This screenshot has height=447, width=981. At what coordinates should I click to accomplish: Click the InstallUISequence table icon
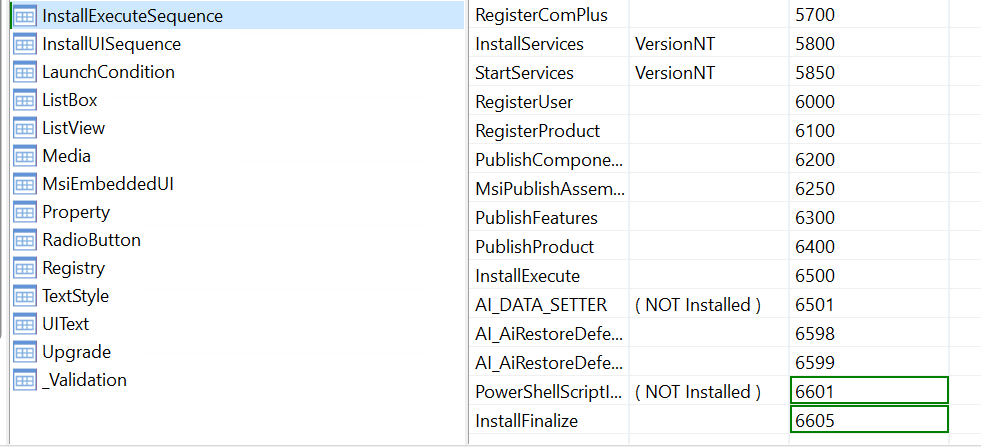pyautogui.click(x=25, y=44)
